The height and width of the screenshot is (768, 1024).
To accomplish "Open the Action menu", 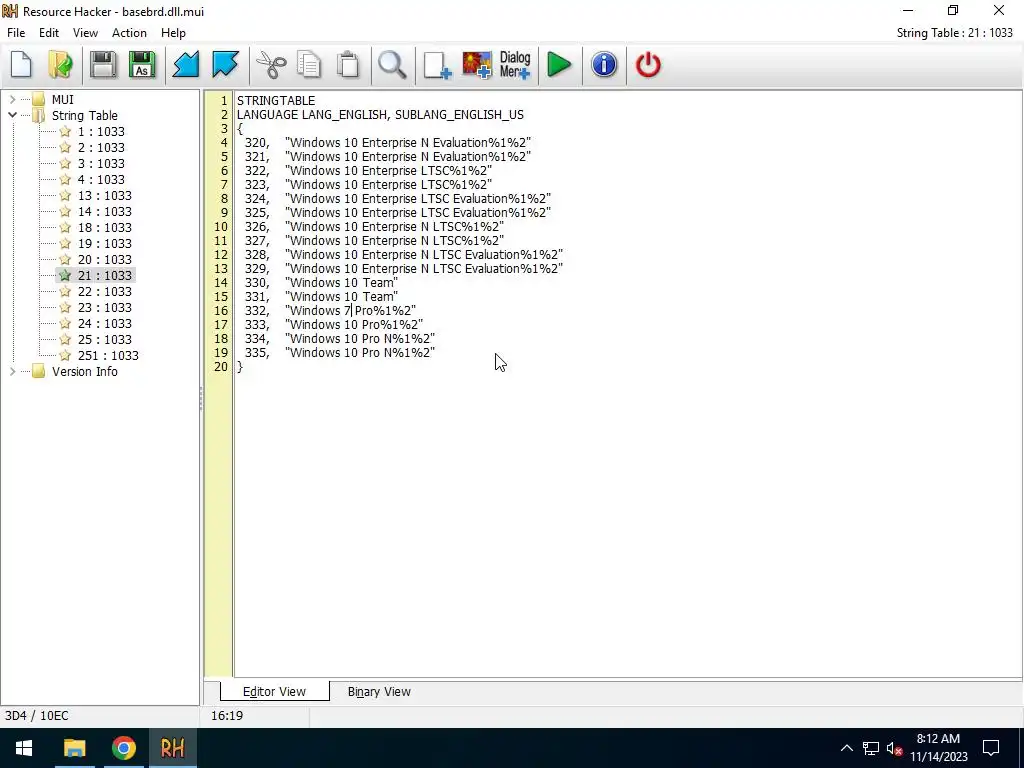I will tap(129, 33).
